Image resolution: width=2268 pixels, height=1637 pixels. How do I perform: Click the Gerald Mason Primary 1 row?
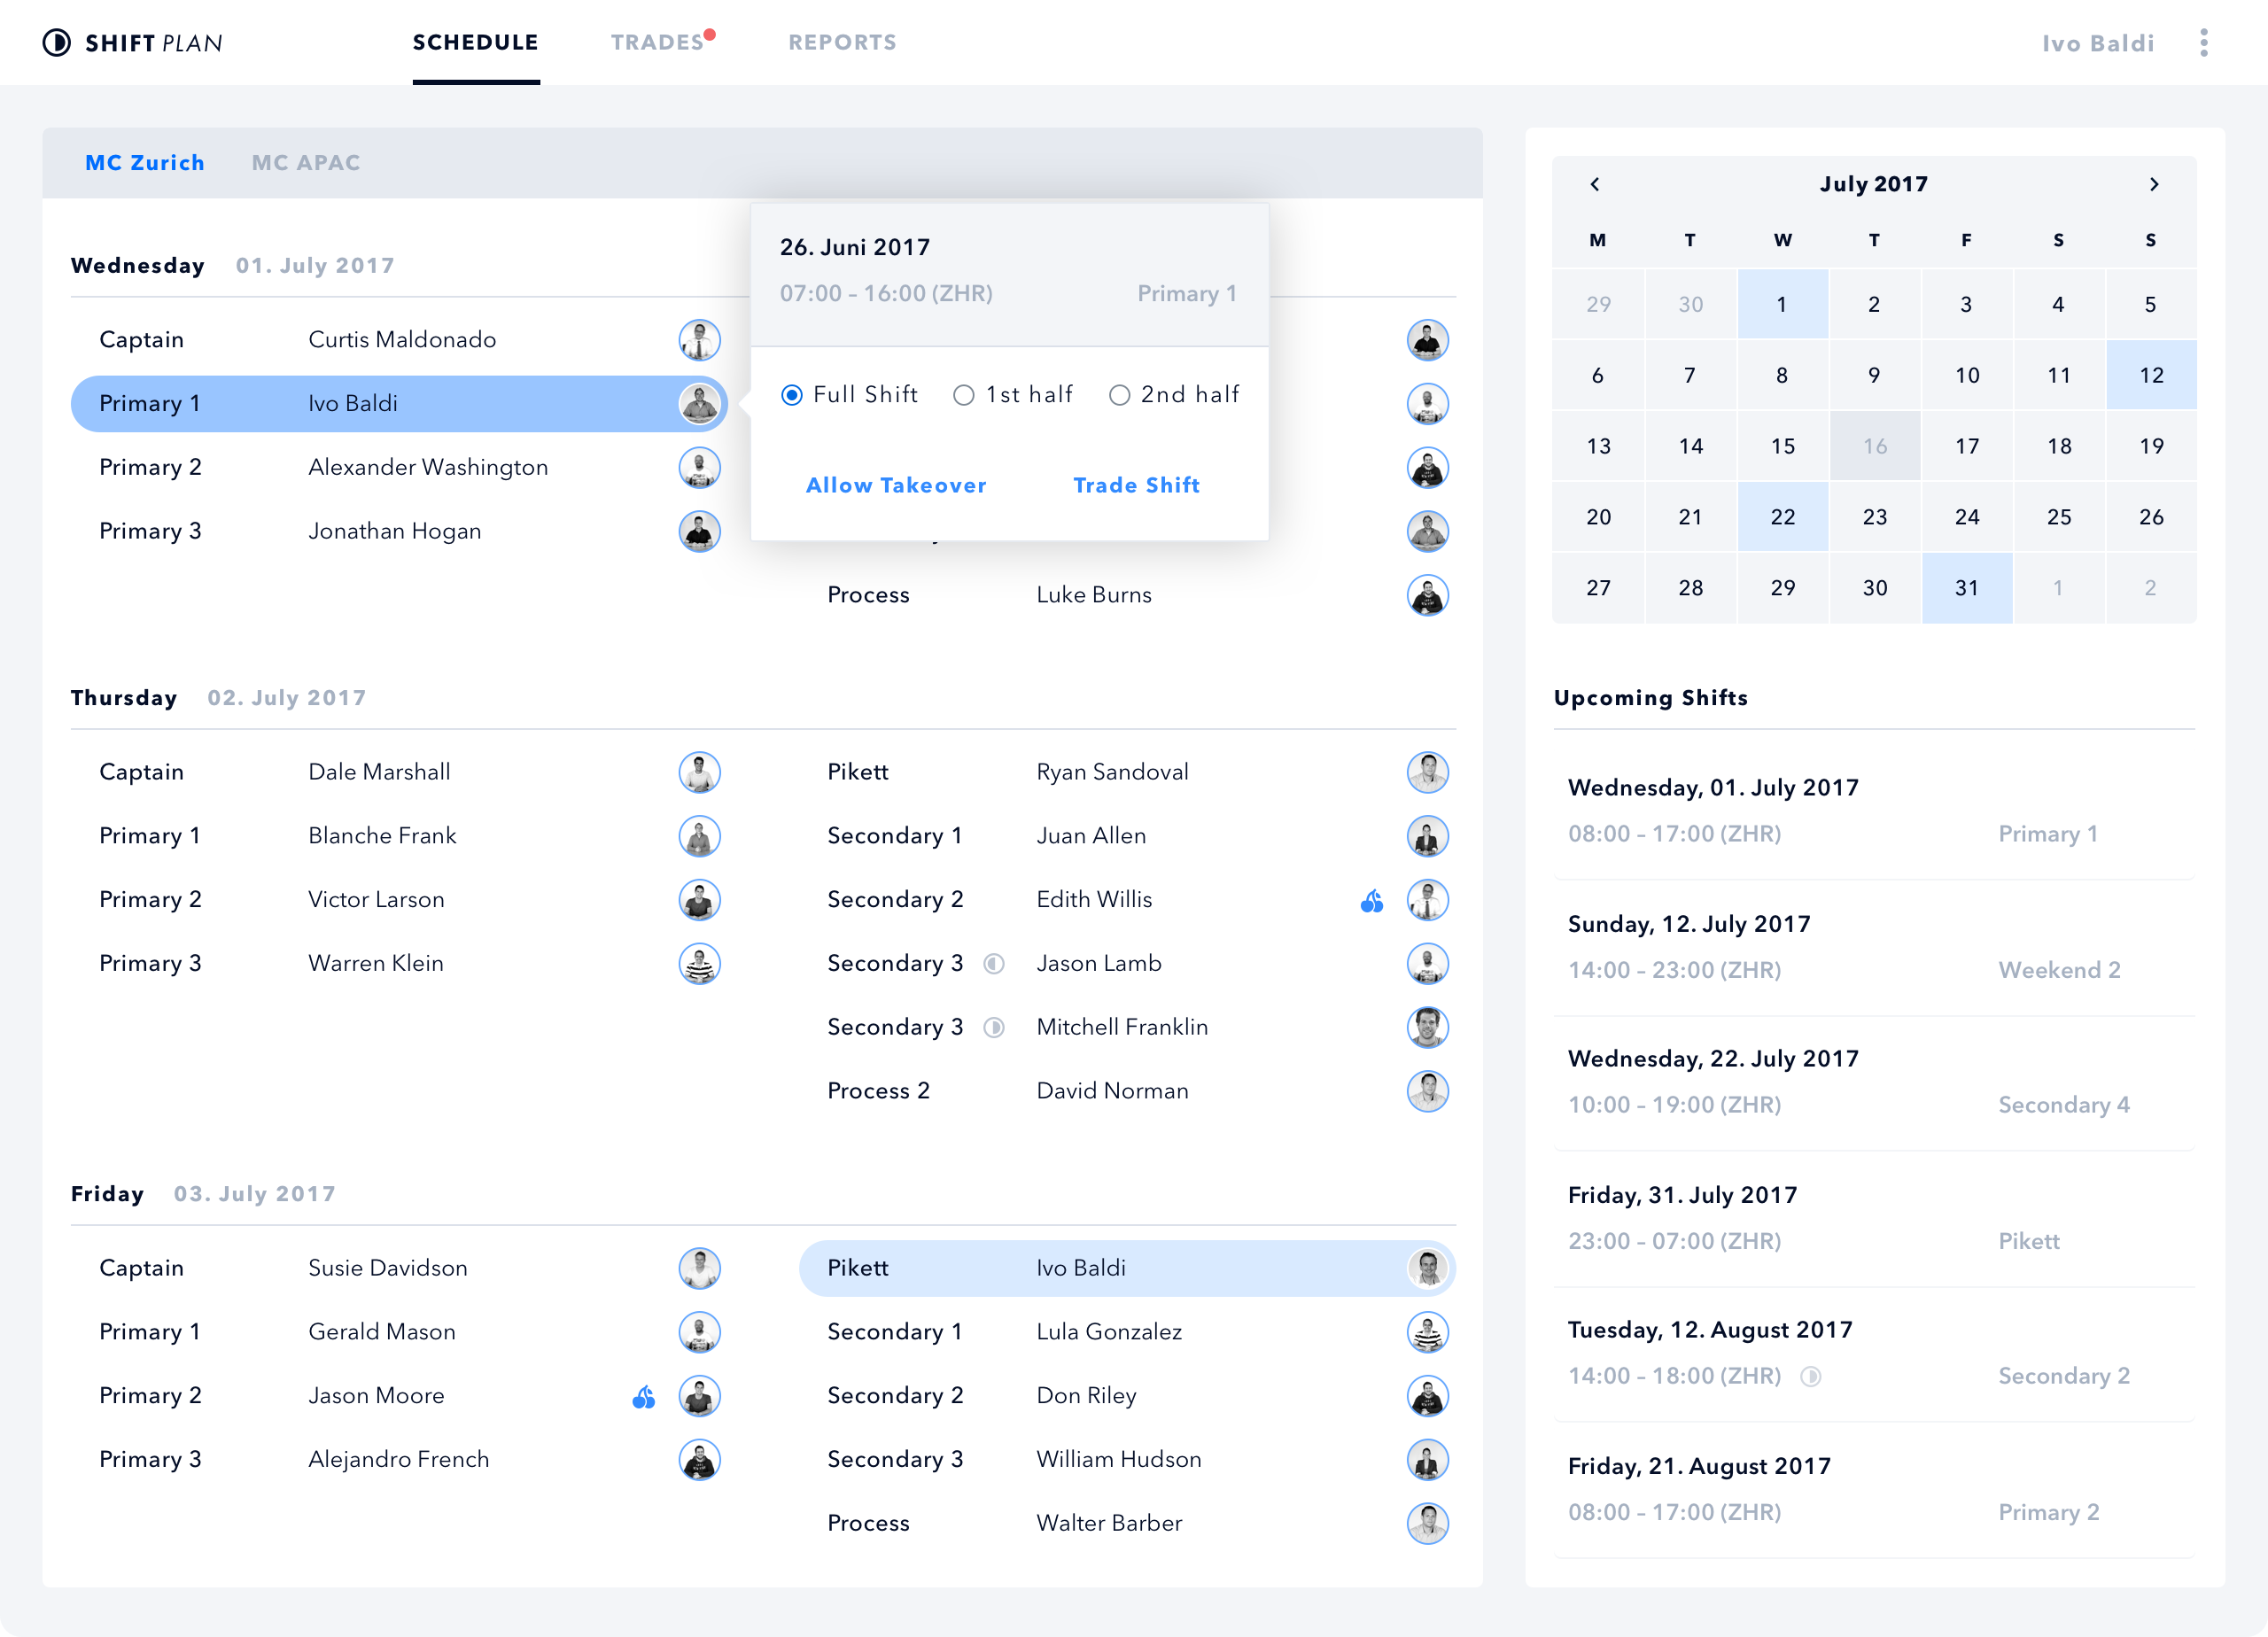point(399,1332)
